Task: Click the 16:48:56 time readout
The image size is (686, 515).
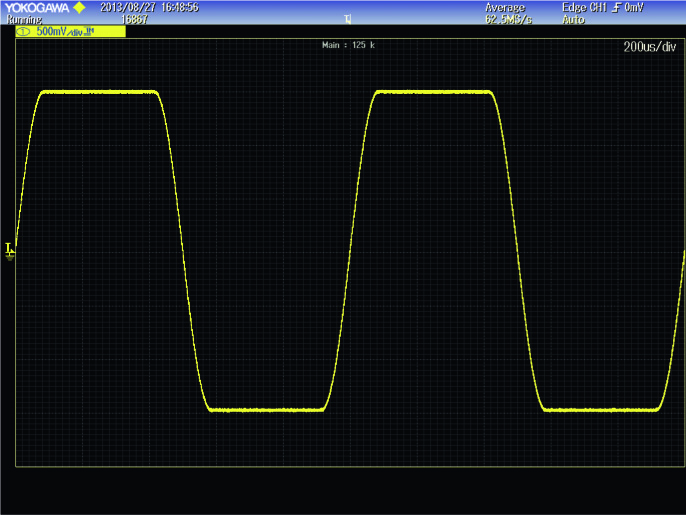Action: [180, 7]
